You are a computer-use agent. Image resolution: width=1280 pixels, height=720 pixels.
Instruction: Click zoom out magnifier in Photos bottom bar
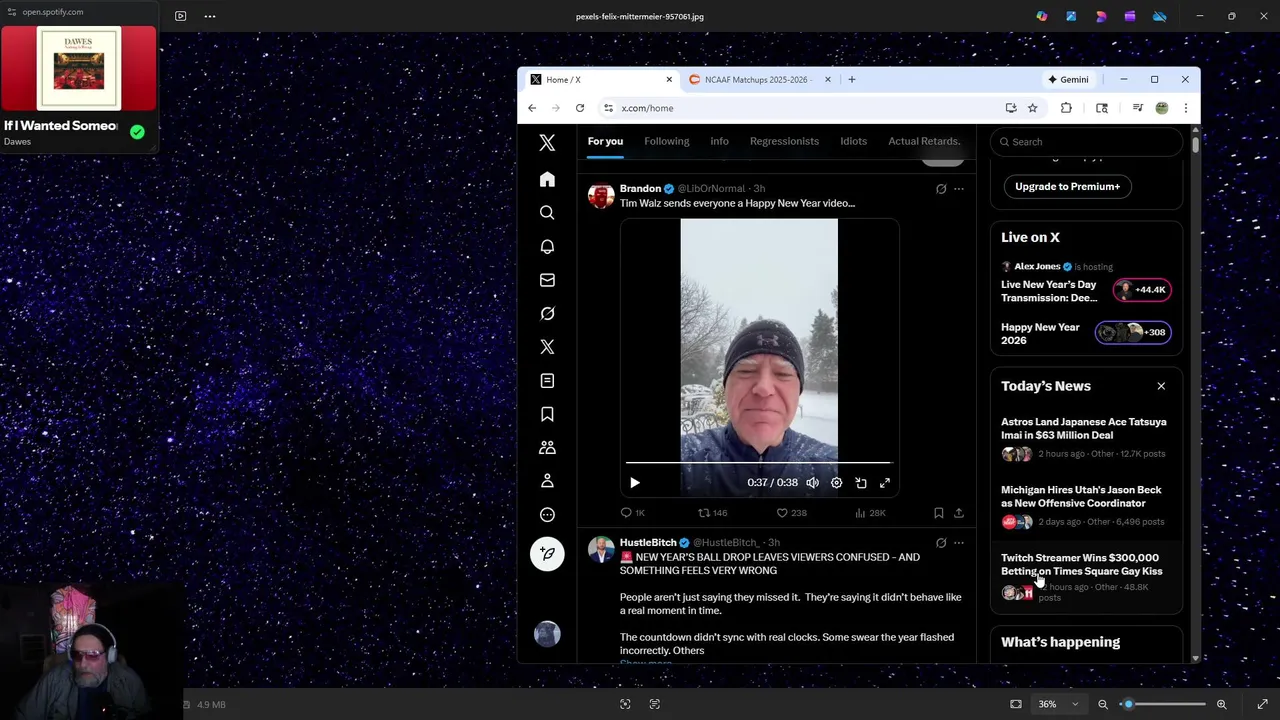pyautogui.click(x=1103, y=704)
